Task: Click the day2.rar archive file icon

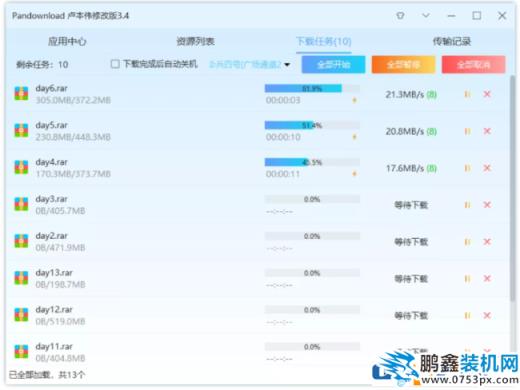Action: pos(21,241)
